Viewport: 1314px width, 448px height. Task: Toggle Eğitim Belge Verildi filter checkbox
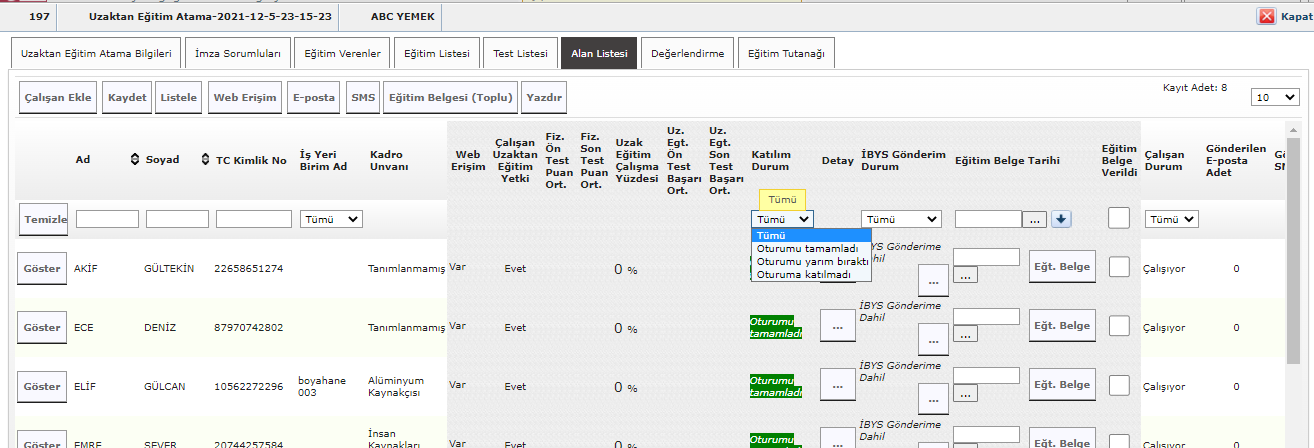tap(1119, 218)
